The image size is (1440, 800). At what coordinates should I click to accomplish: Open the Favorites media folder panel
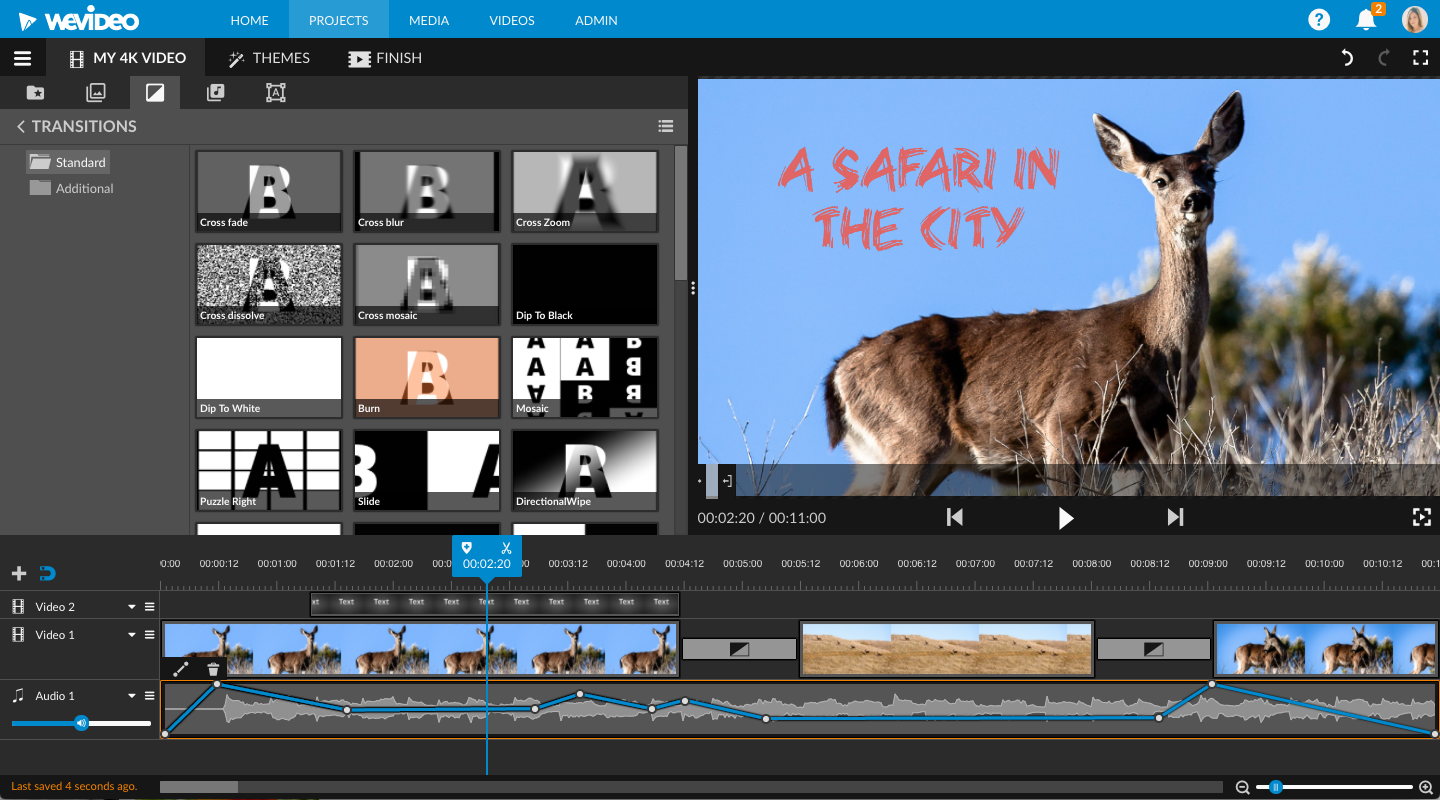35,92
